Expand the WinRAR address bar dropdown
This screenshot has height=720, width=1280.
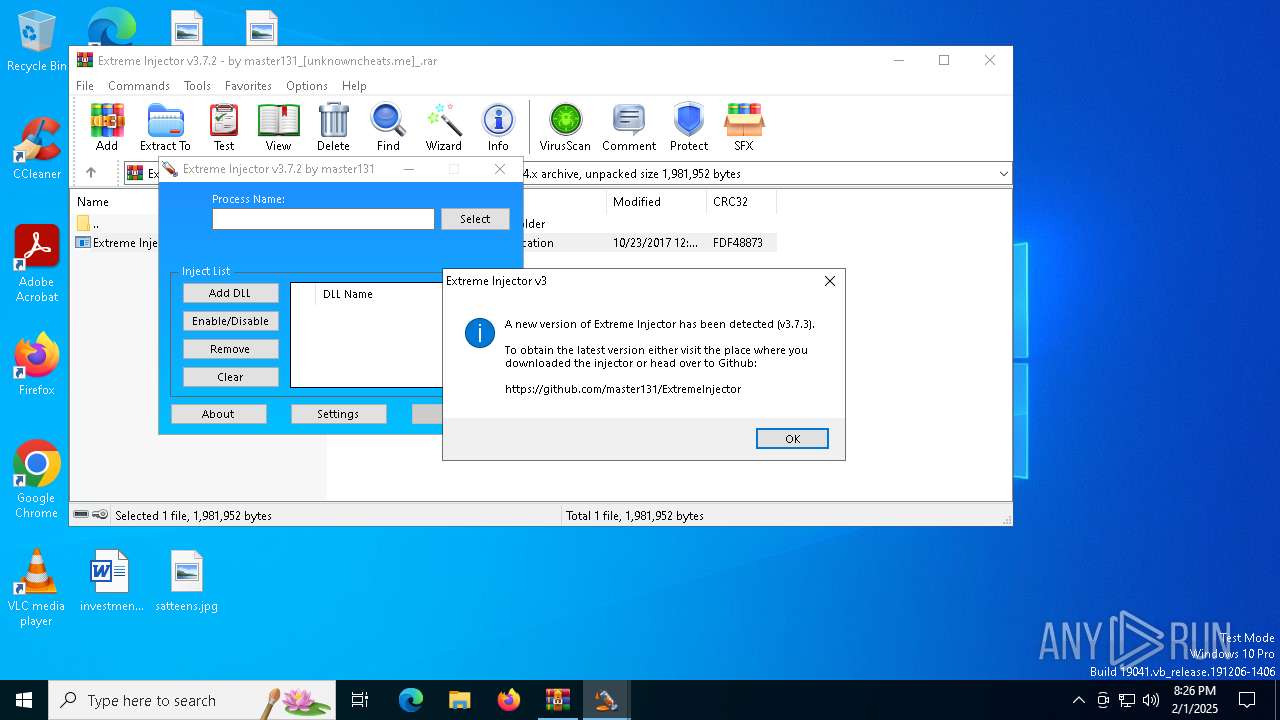tap(1003, 174)
